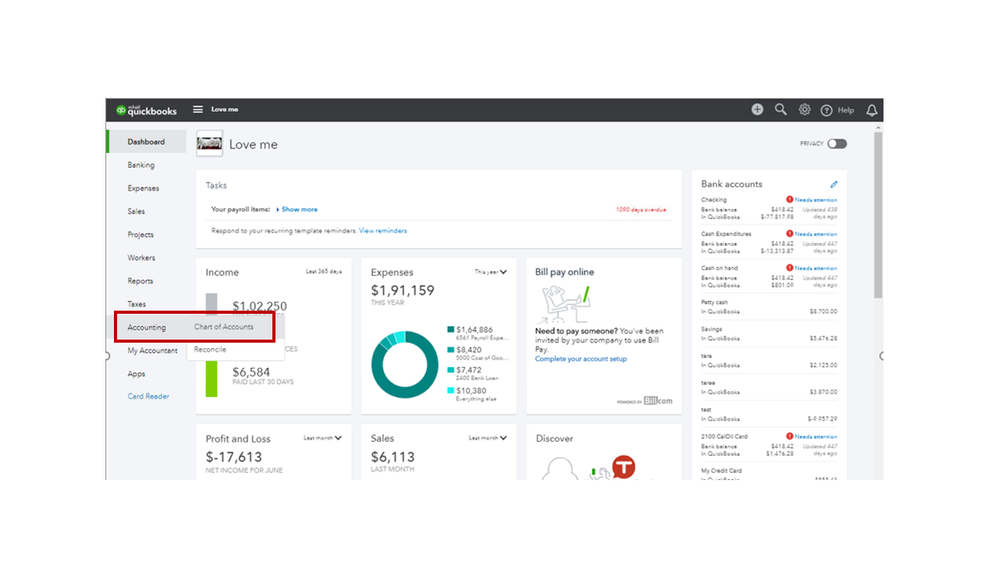Expand the Expenses 'This year' dropdown

(491, 272)
